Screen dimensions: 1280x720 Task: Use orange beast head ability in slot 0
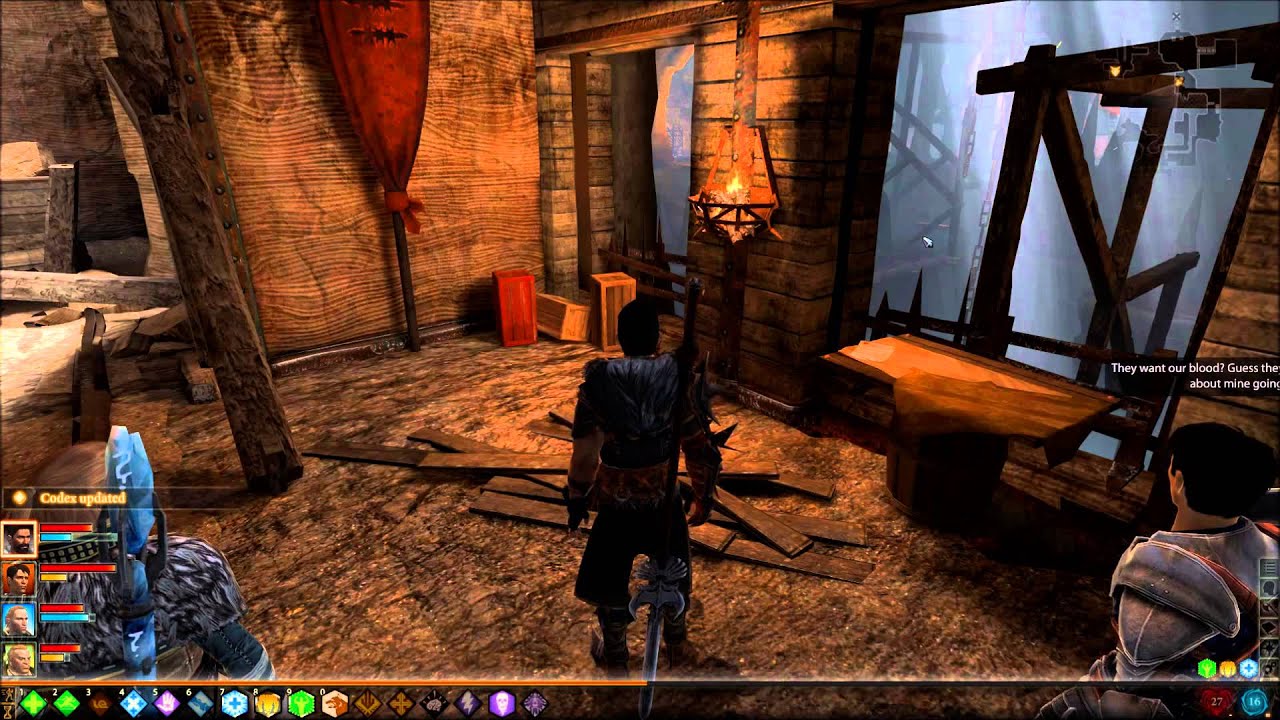335,704
